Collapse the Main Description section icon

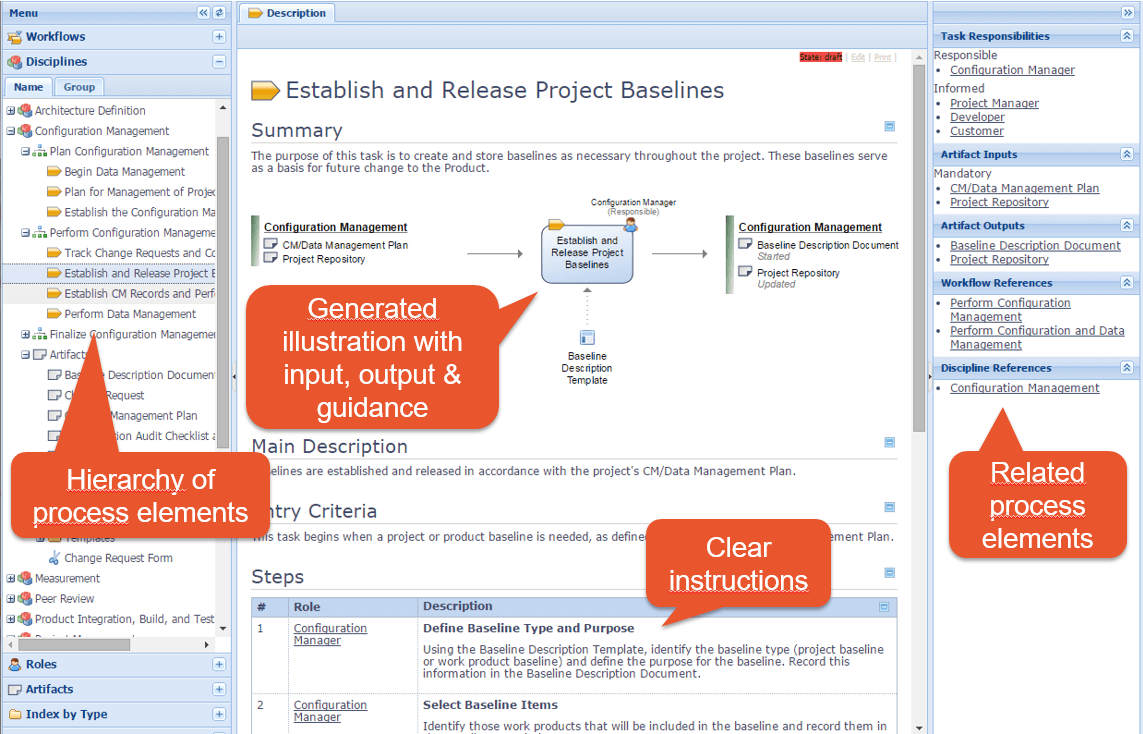(x=889, y=442)
